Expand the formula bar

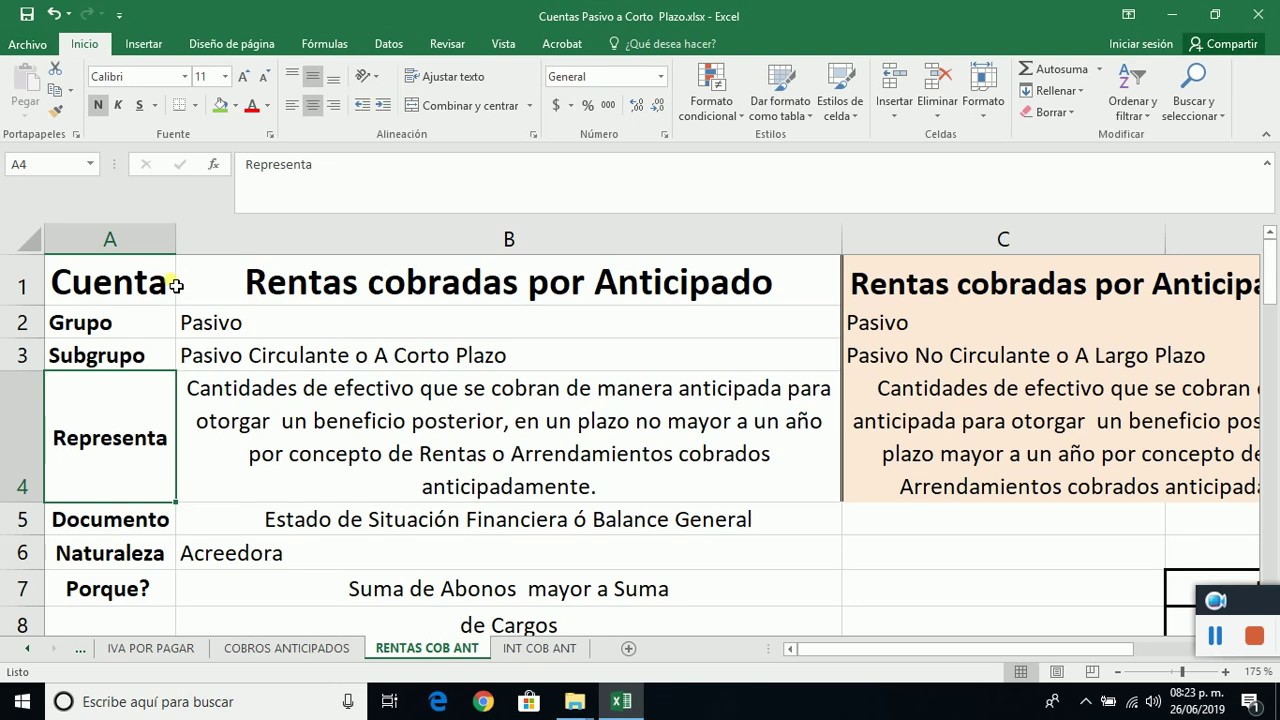click(x=1267, y=163)
